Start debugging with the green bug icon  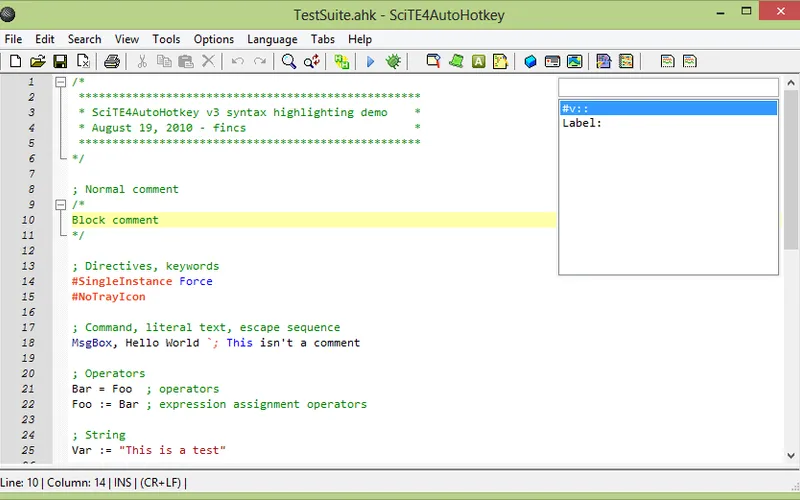(394, 62)
